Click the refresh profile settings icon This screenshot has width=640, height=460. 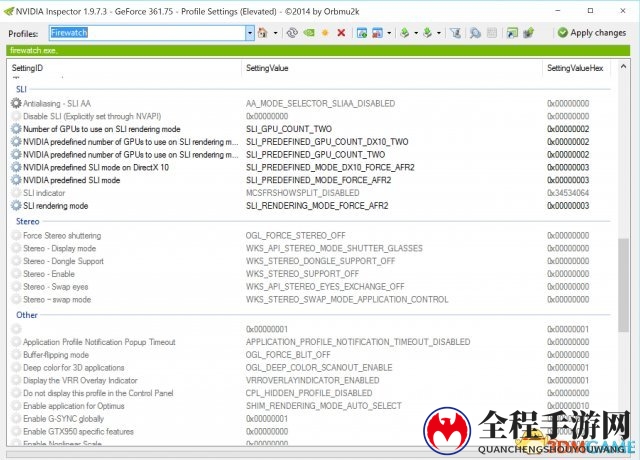pos(292,33)
